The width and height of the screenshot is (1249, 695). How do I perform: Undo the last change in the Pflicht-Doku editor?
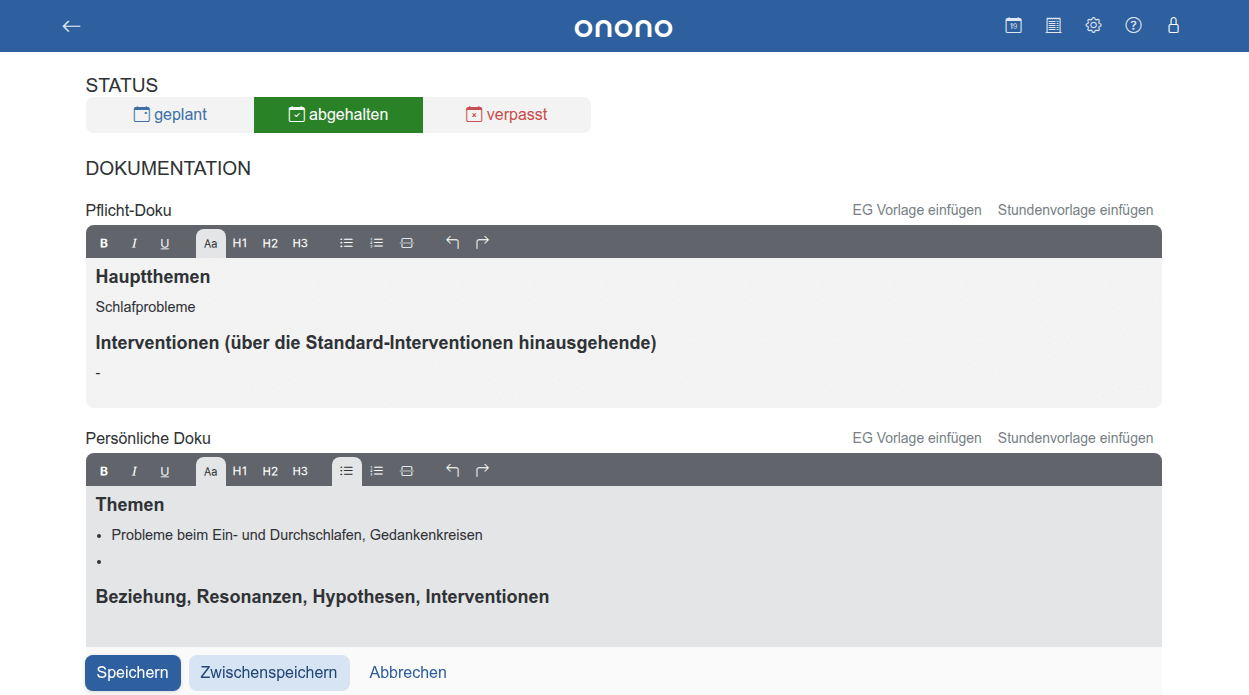click(451, 242)
